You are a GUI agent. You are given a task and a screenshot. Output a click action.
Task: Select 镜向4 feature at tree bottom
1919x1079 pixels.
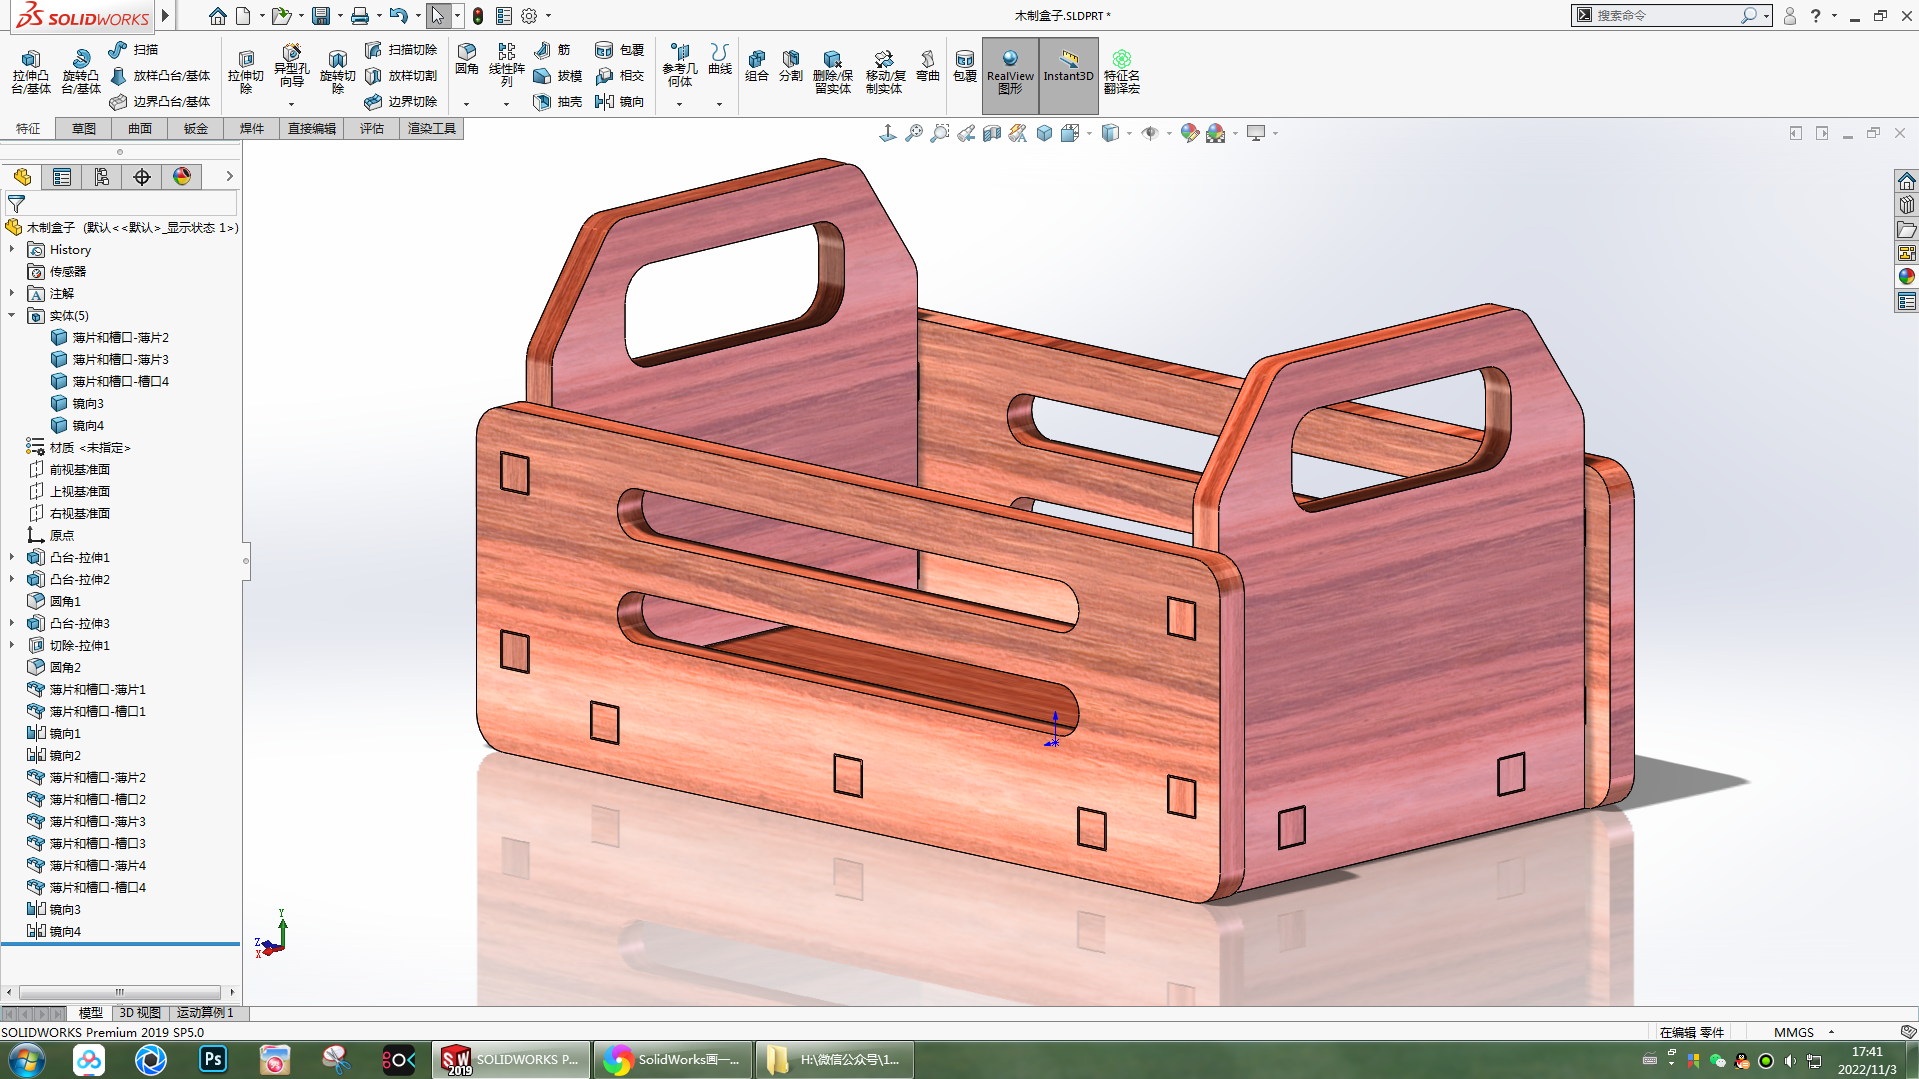pos(65,931)
